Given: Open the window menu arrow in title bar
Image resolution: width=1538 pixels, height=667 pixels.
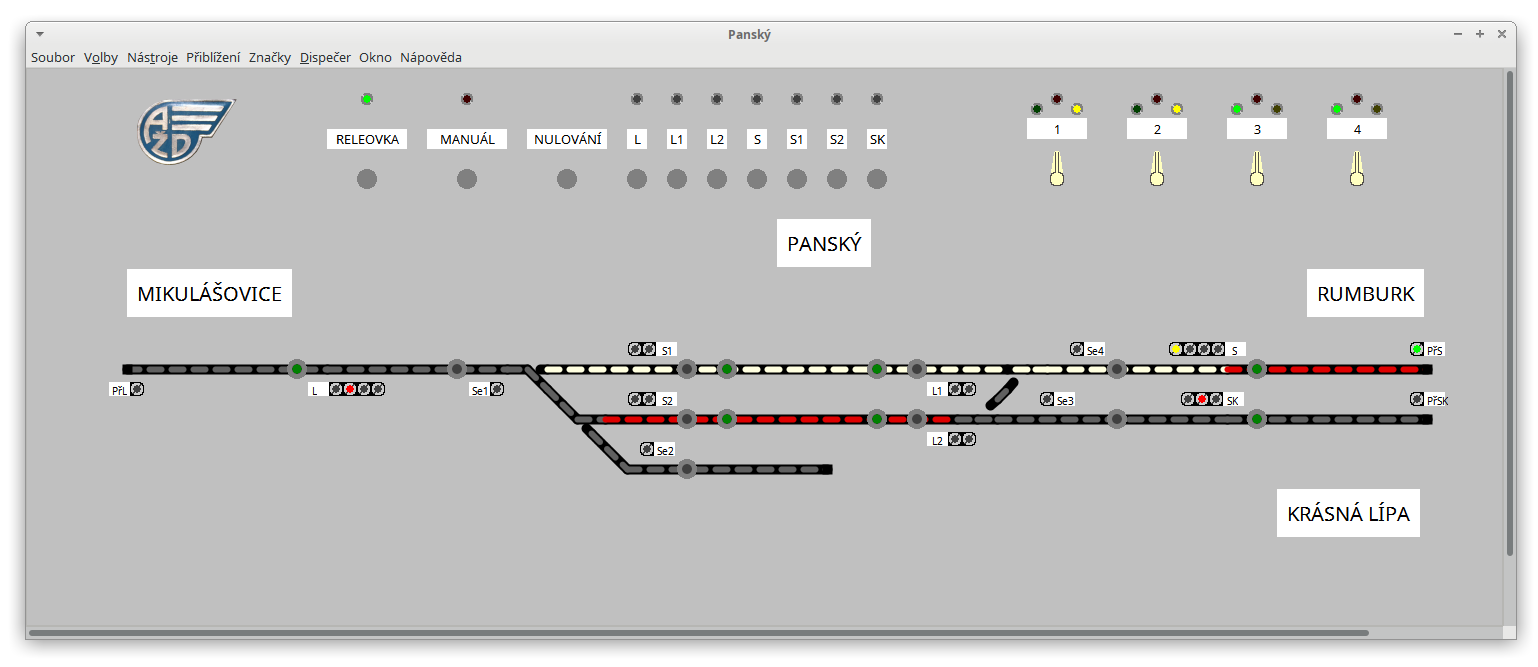Looking at the screenshot, I should 39,34.
